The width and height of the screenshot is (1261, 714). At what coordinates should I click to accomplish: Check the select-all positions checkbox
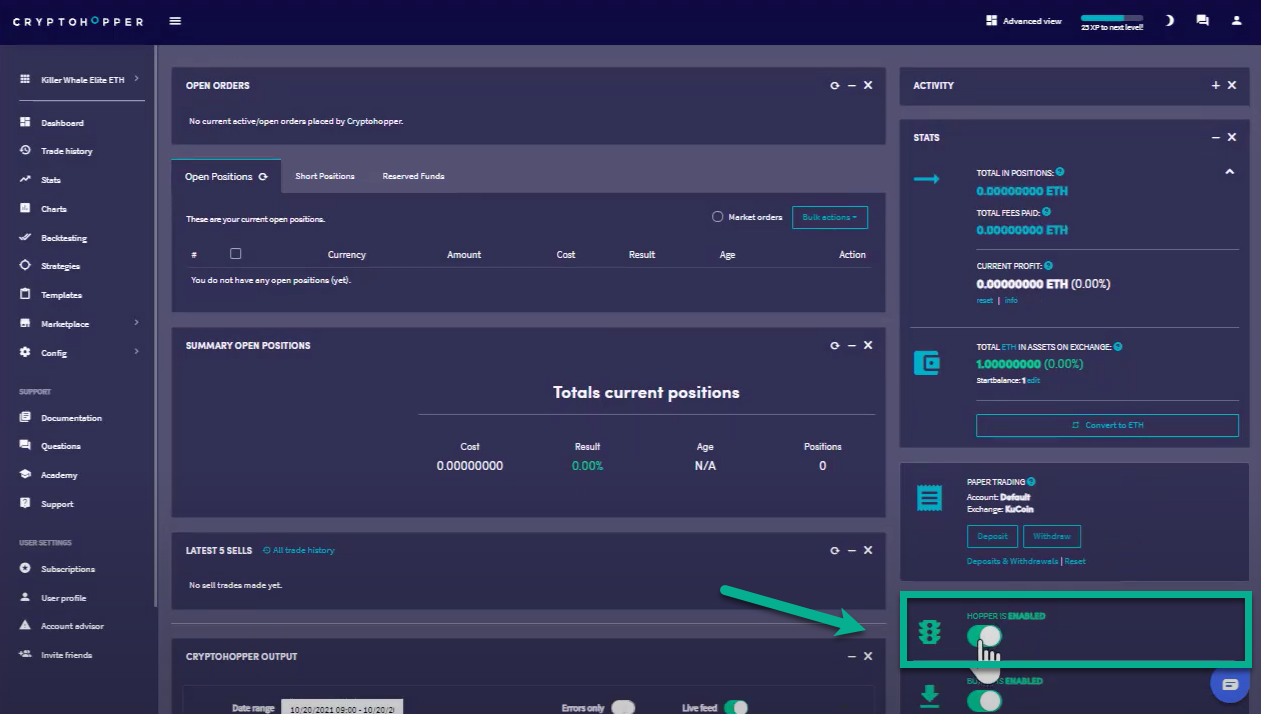coord(236,254)
